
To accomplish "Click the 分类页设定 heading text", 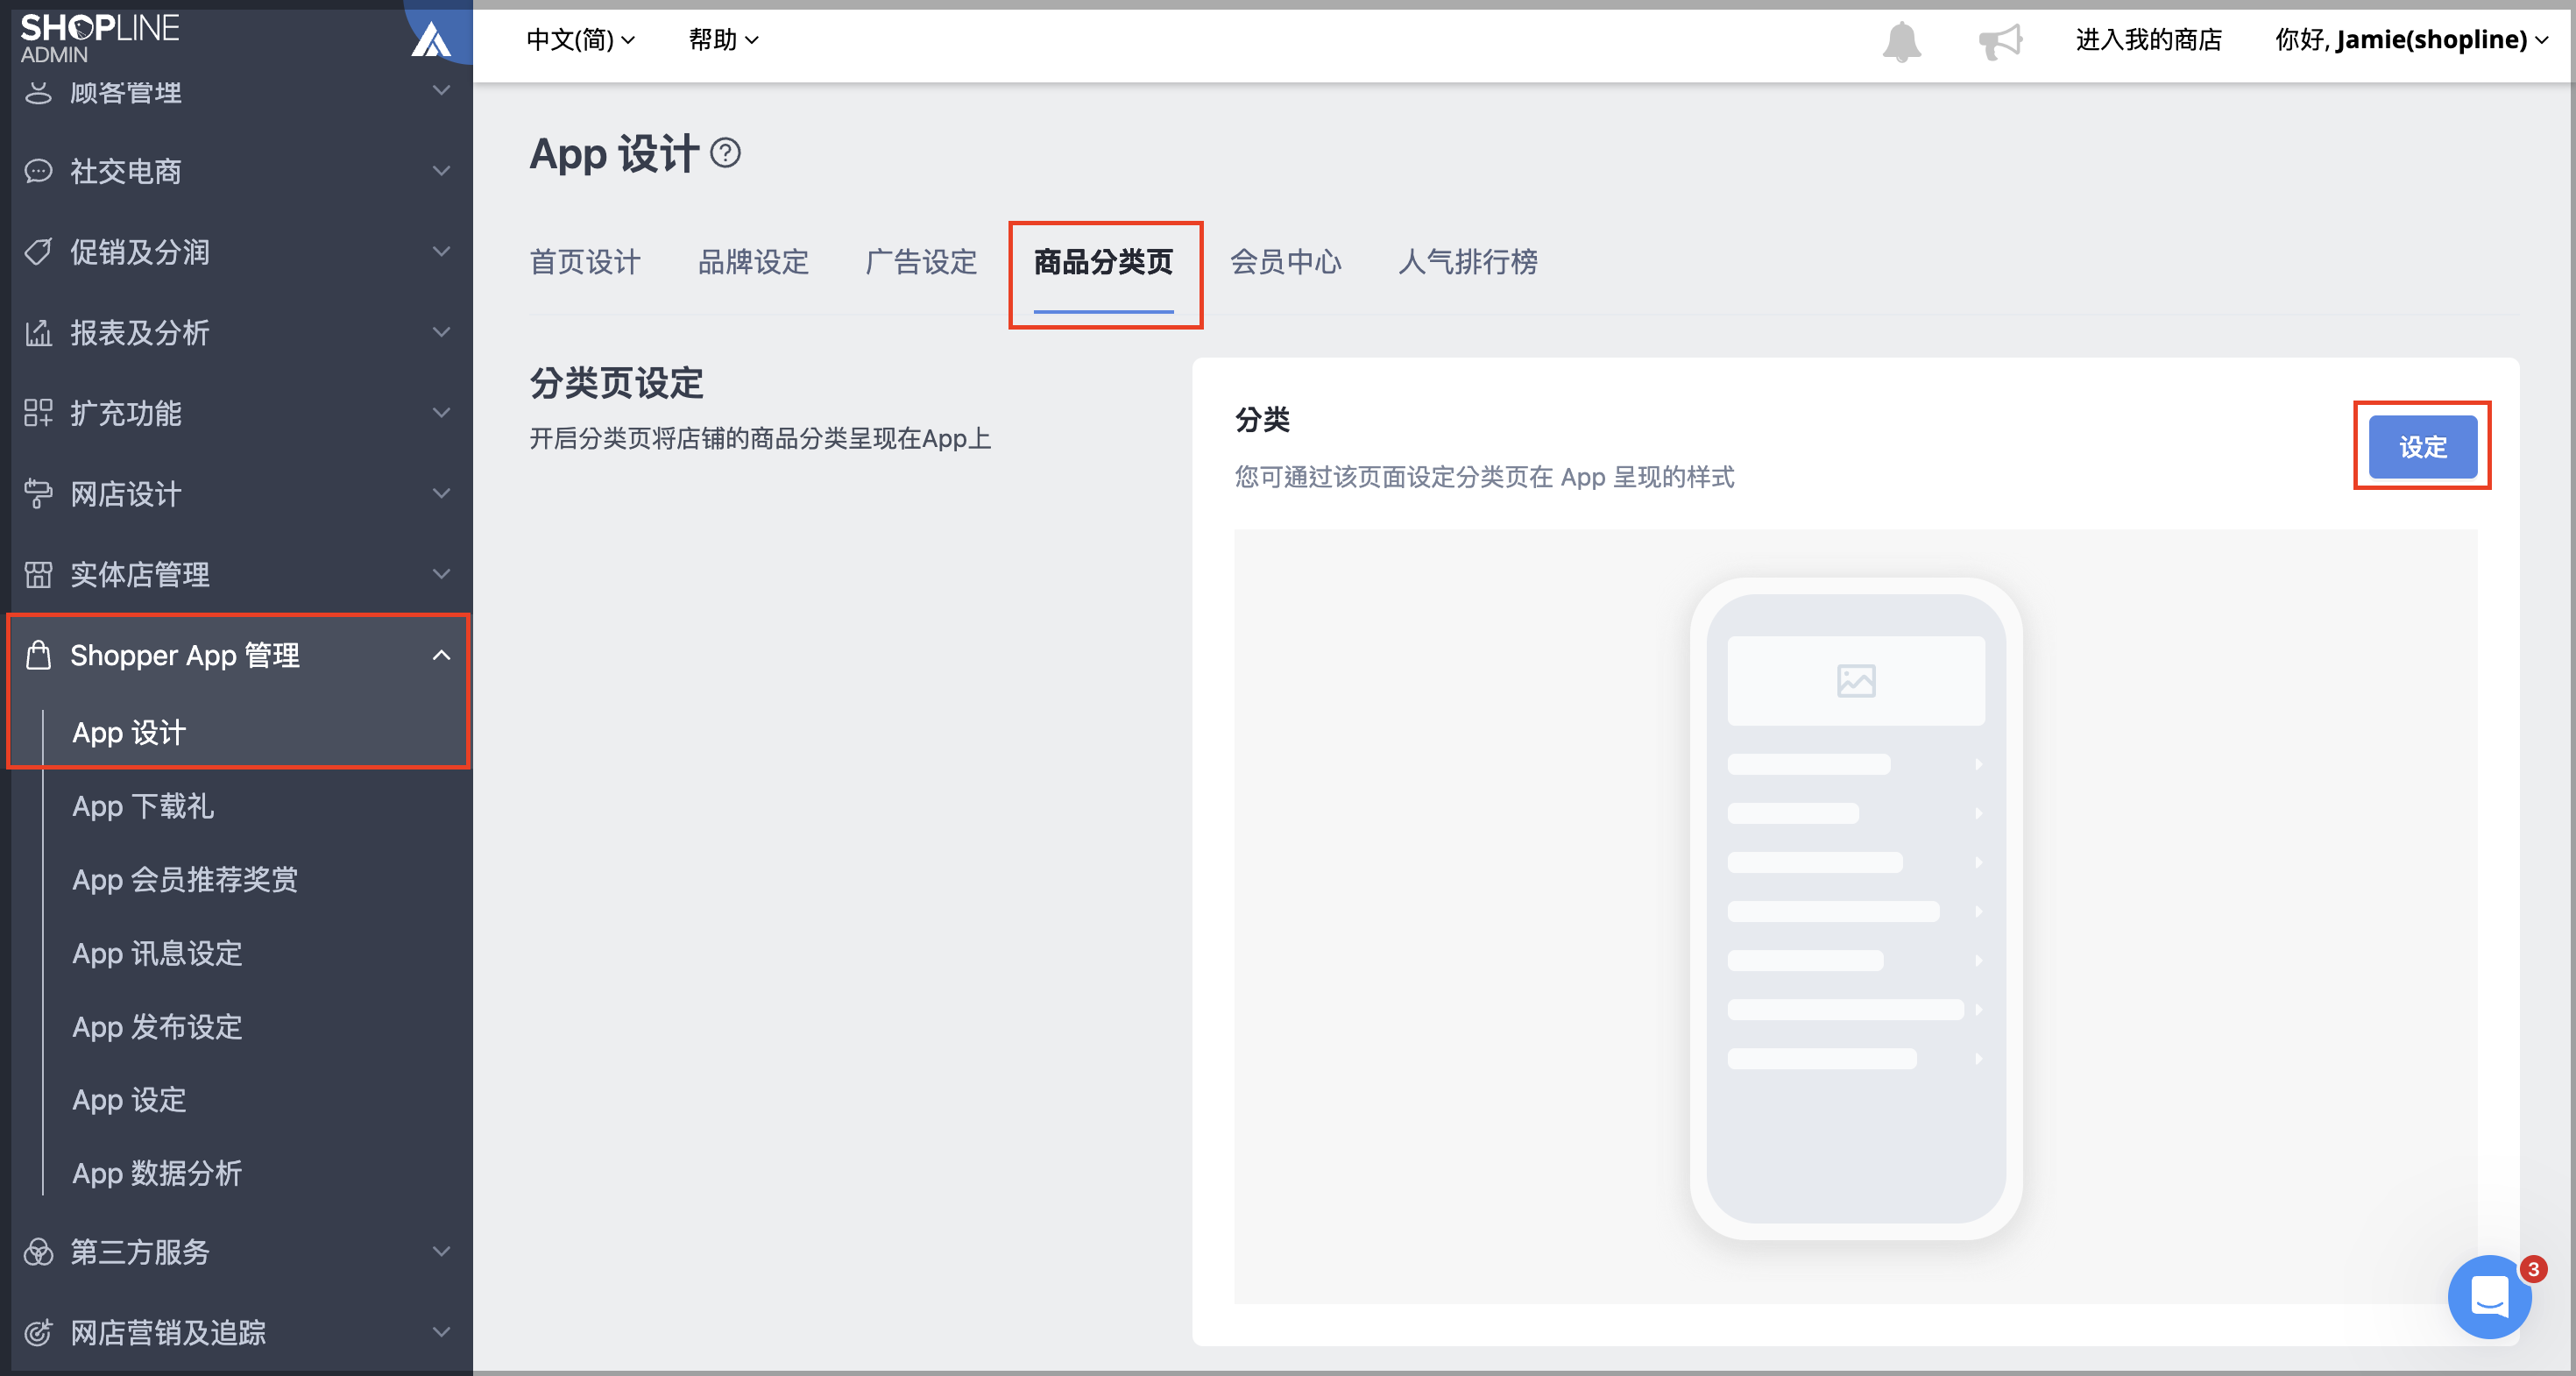I will click(616, 383).
